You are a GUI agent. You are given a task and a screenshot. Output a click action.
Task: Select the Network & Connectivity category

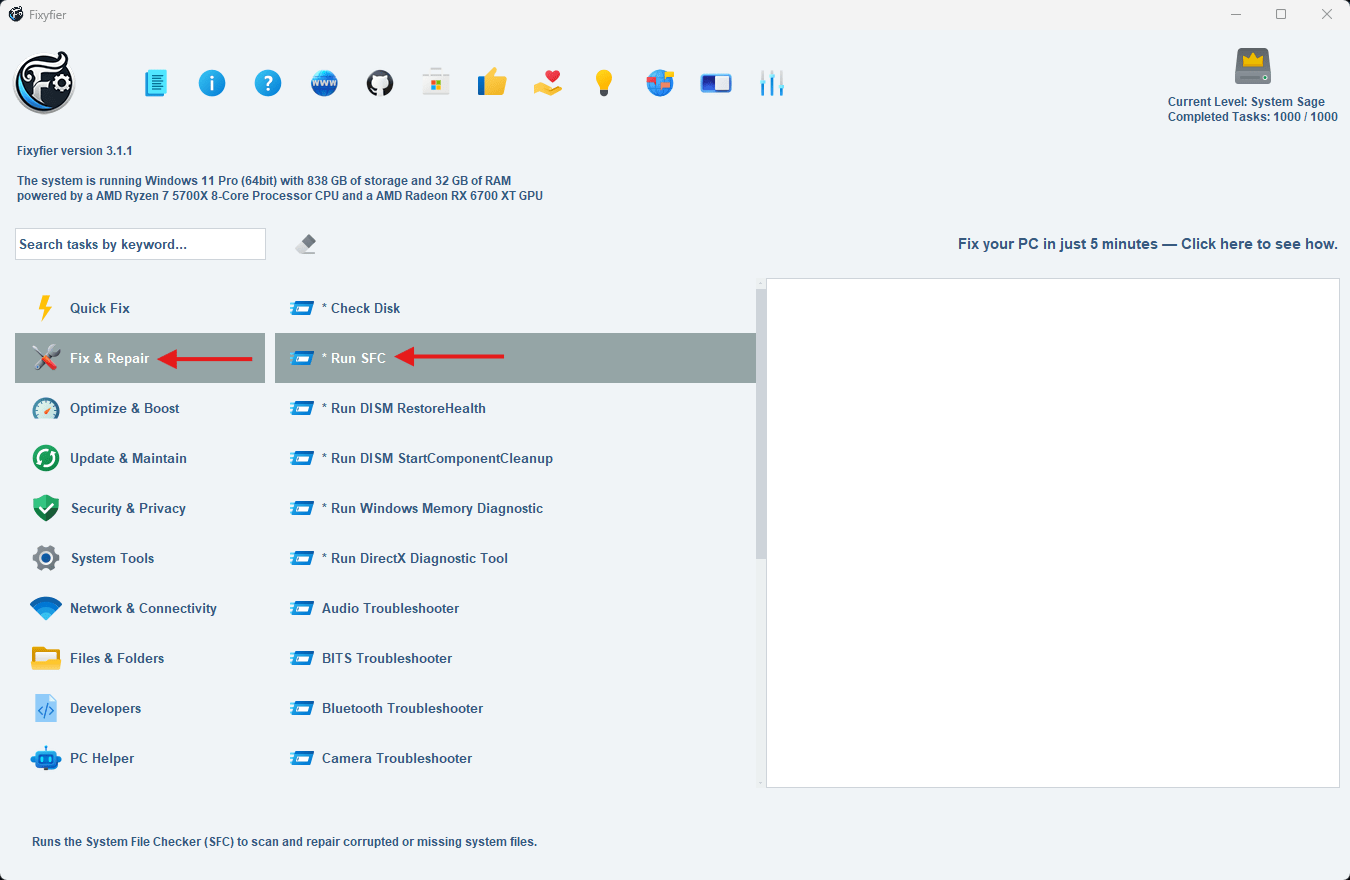140,608
